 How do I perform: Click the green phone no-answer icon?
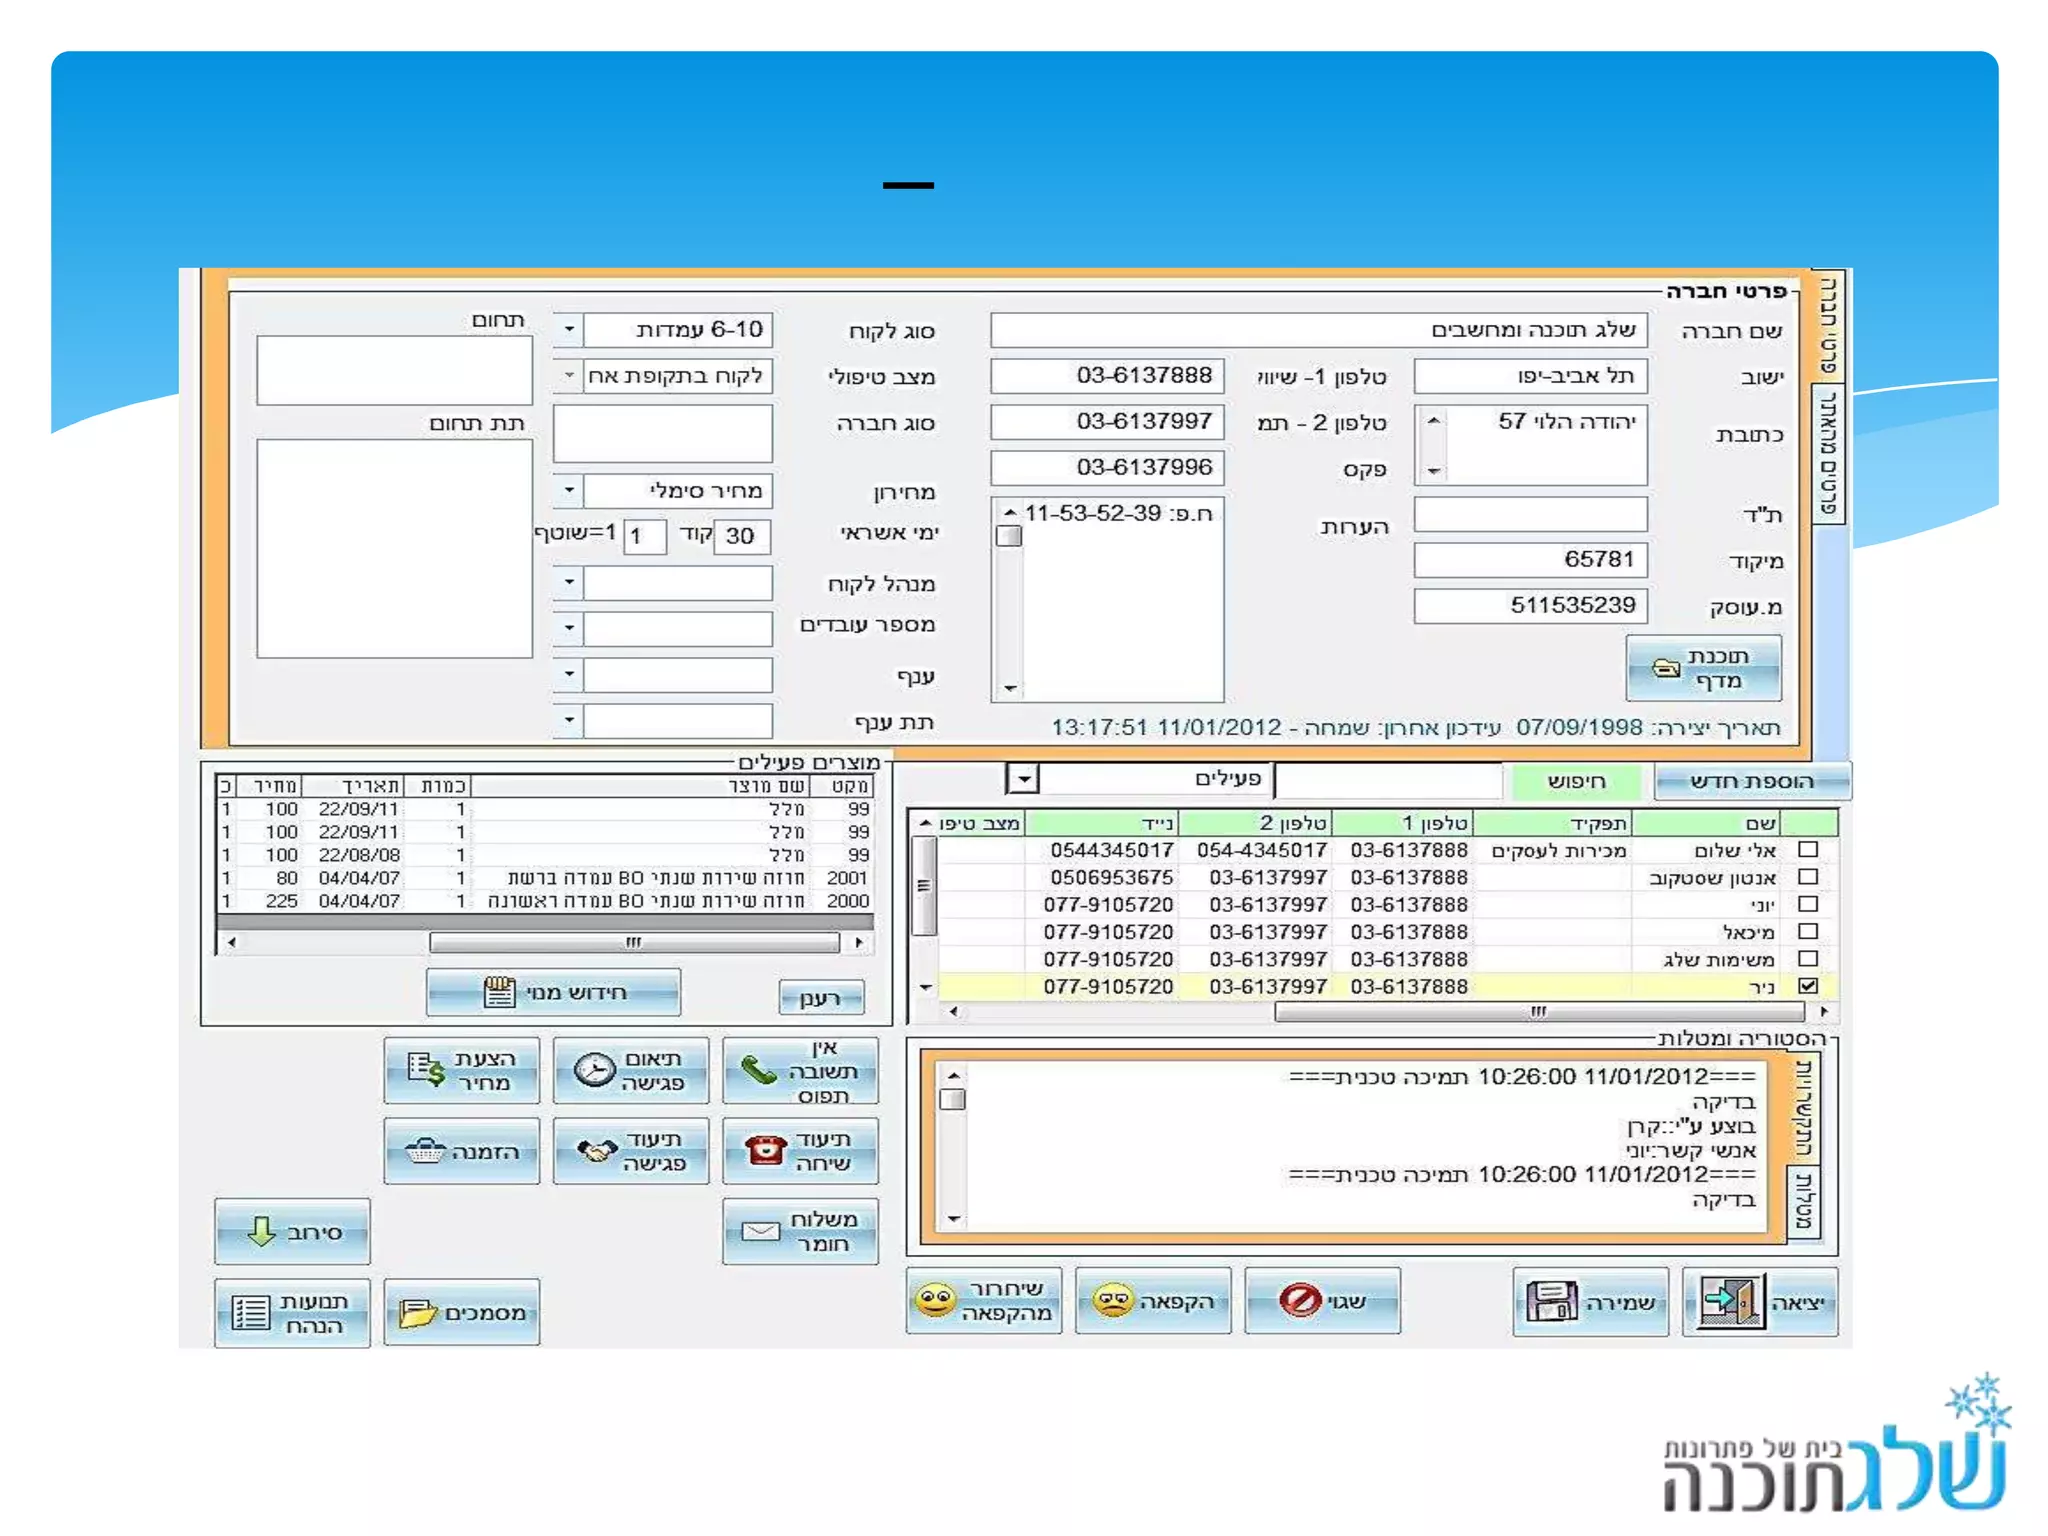click(758, 1071)
